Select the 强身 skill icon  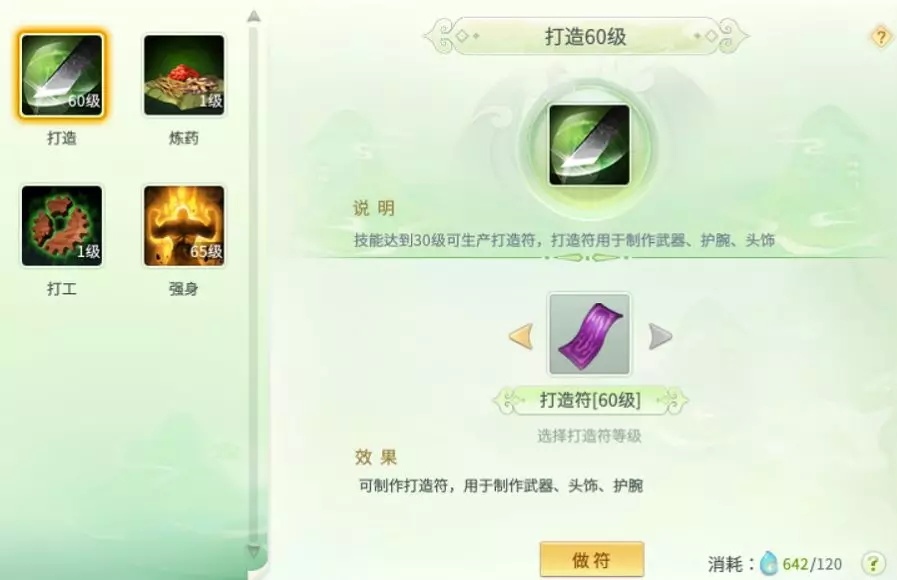pyautogui.click(x=184, y=226)
